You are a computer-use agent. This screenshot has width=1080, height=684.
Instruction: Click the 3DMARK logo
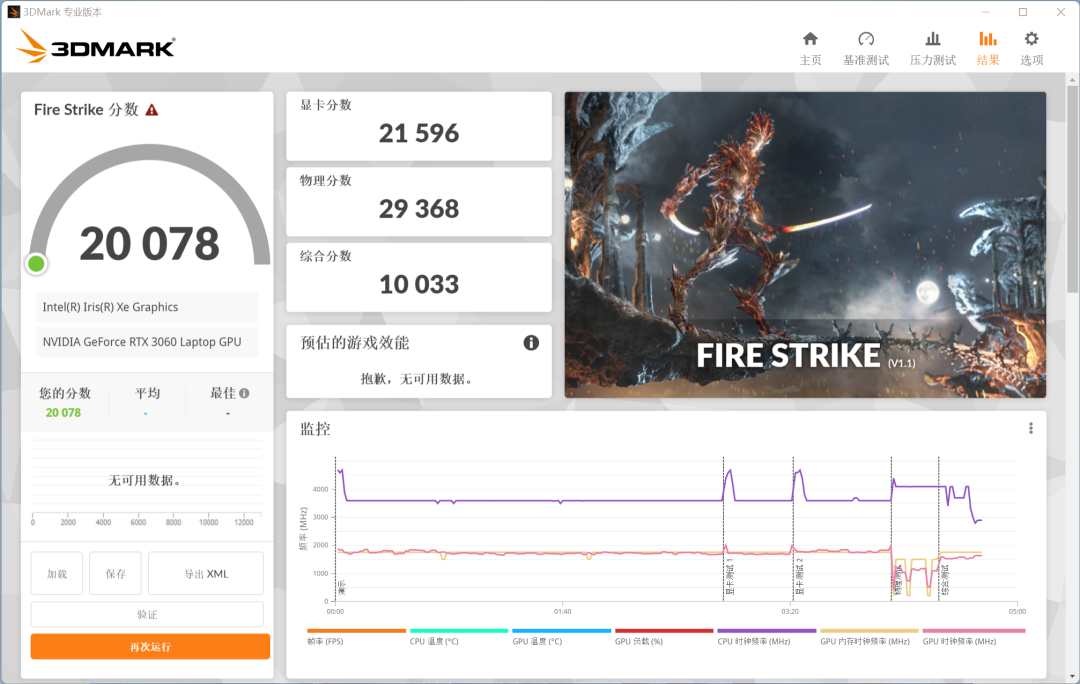pos(95,46)
